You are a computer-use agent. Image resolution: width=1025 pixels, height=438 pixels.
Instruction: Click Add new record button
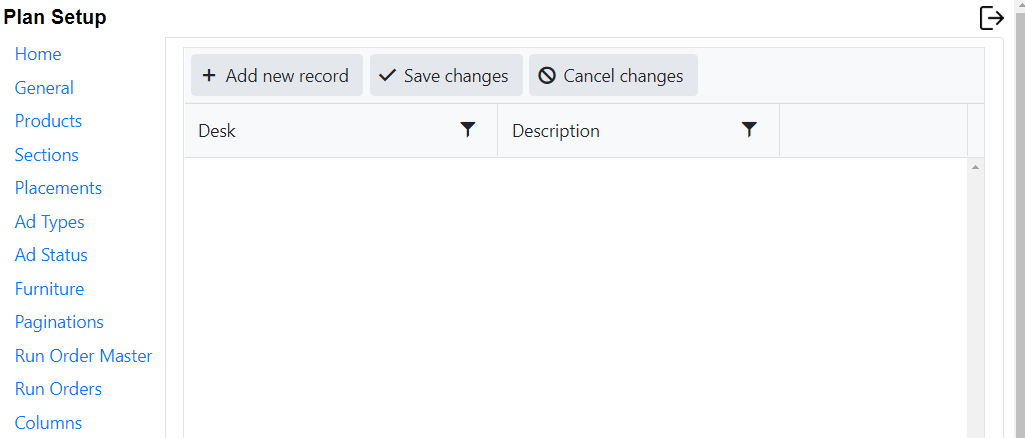click(x=276, y=76)
